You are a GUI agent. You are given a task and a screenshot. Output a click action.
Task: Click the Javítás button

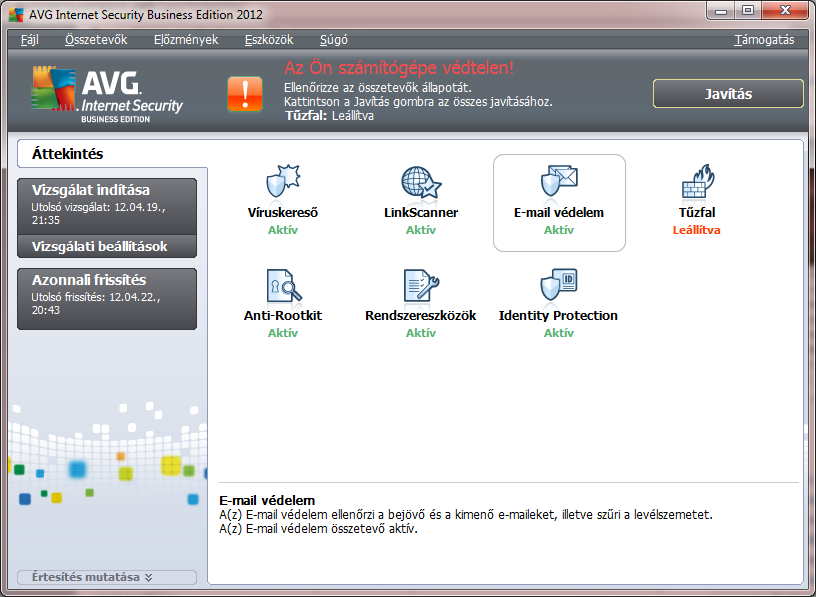(x=728, y=94)
